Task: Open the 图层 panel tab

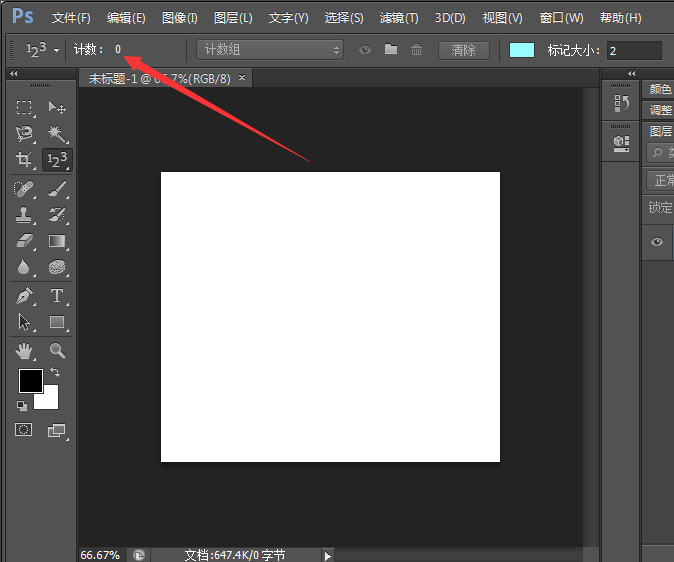Action: pyautogui.click(x=660, y=131)
